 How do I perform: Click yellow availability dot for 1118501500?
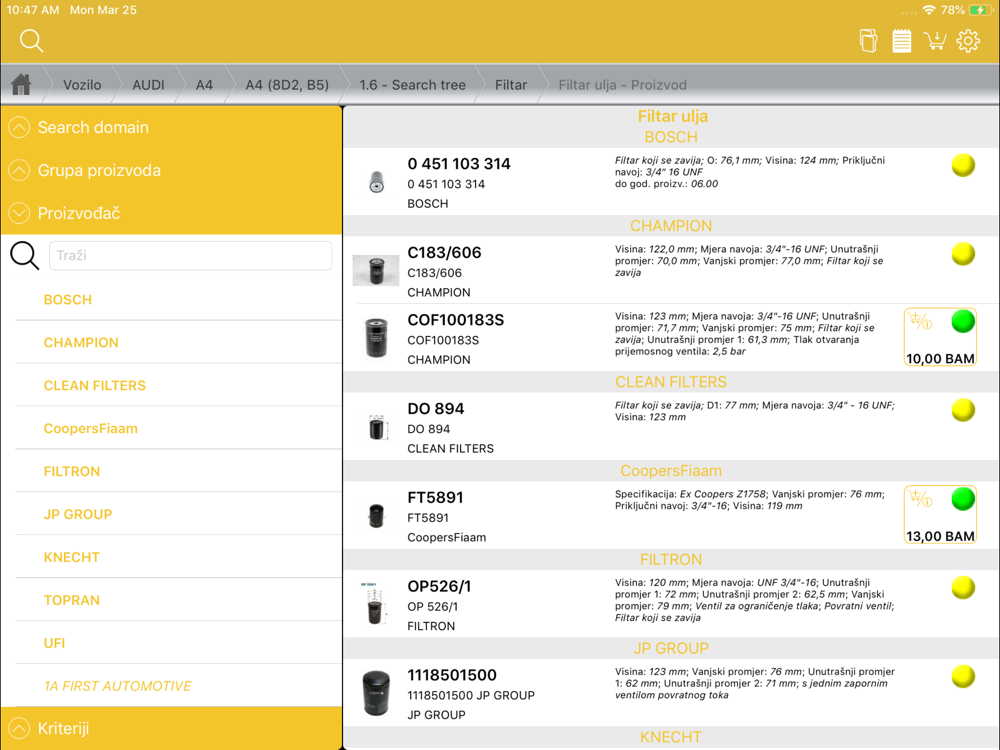[x=963, y=676]
